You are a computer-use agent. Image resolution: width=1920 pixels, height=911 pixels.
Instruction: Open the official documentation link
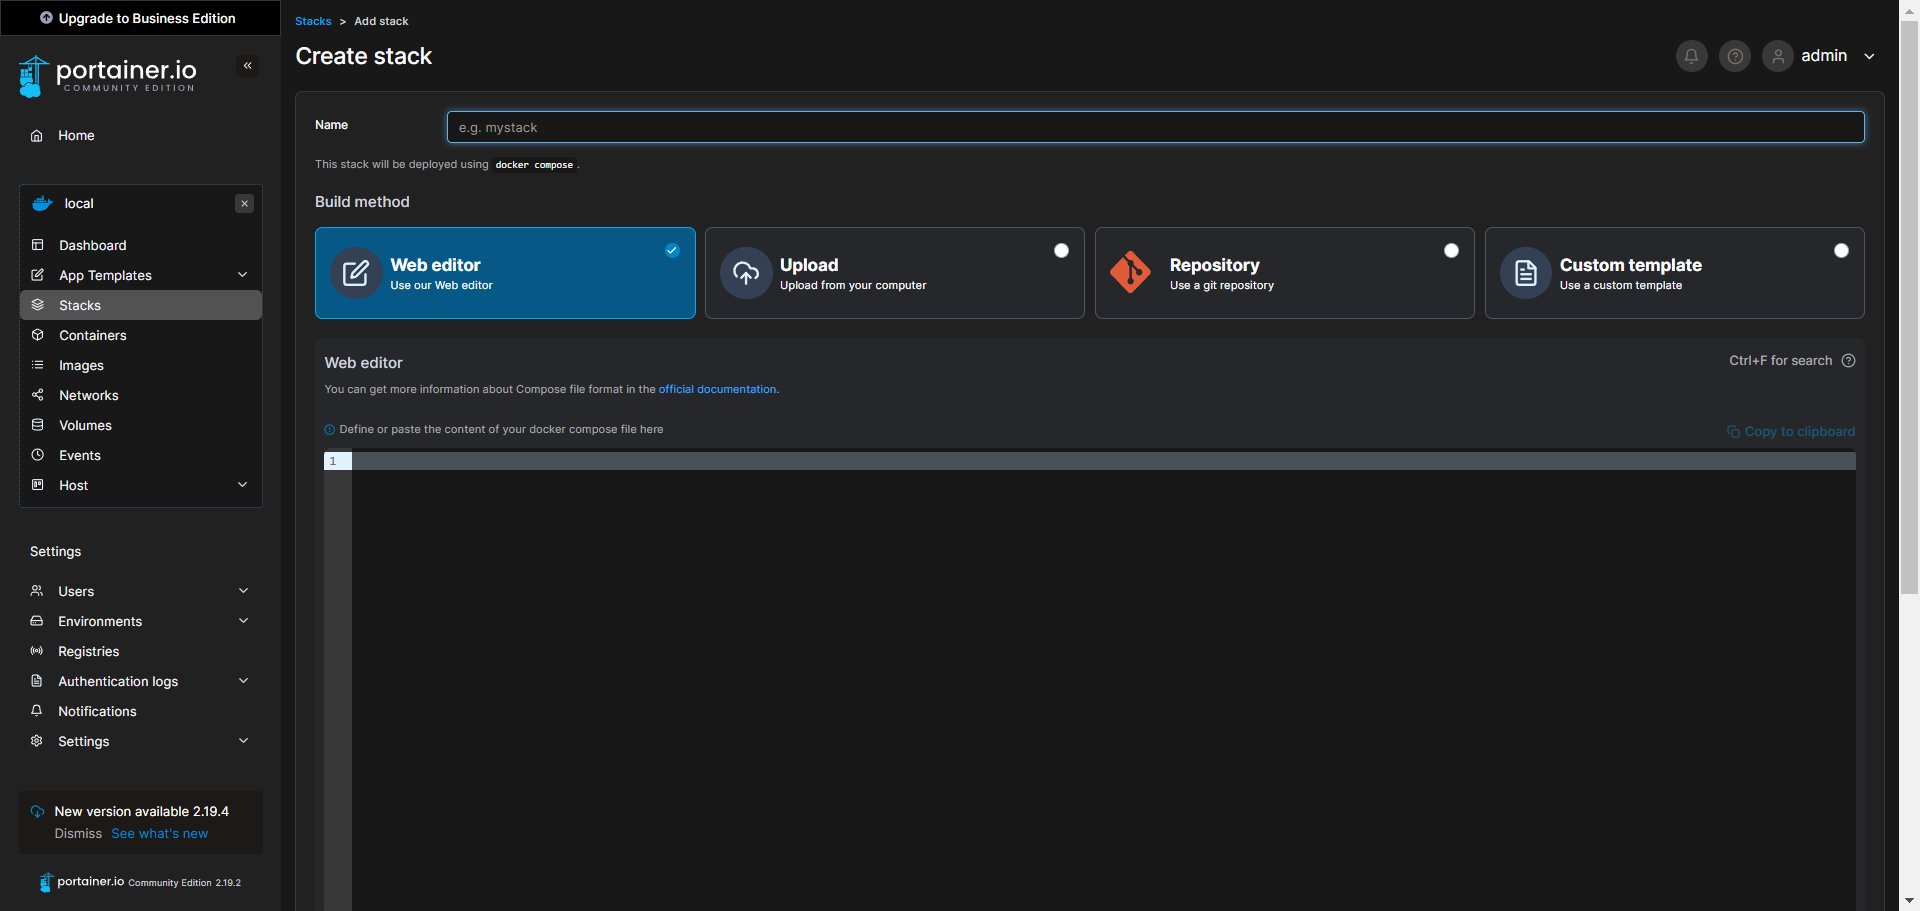click(717, 389)
